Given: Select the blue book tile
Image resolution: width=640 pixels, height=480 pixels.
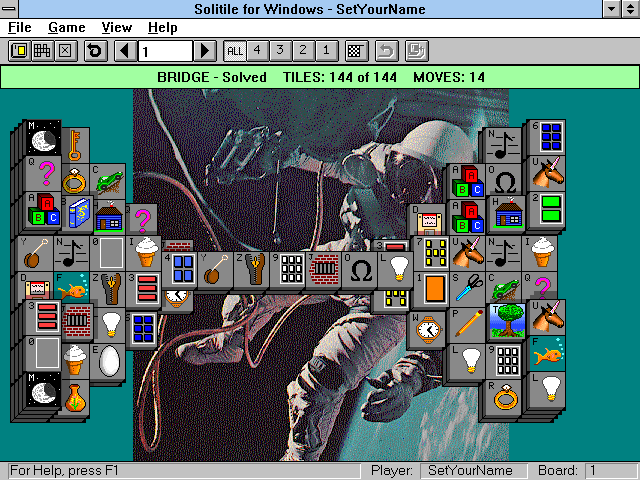Looking at the screenshot, I should point(78,213).
